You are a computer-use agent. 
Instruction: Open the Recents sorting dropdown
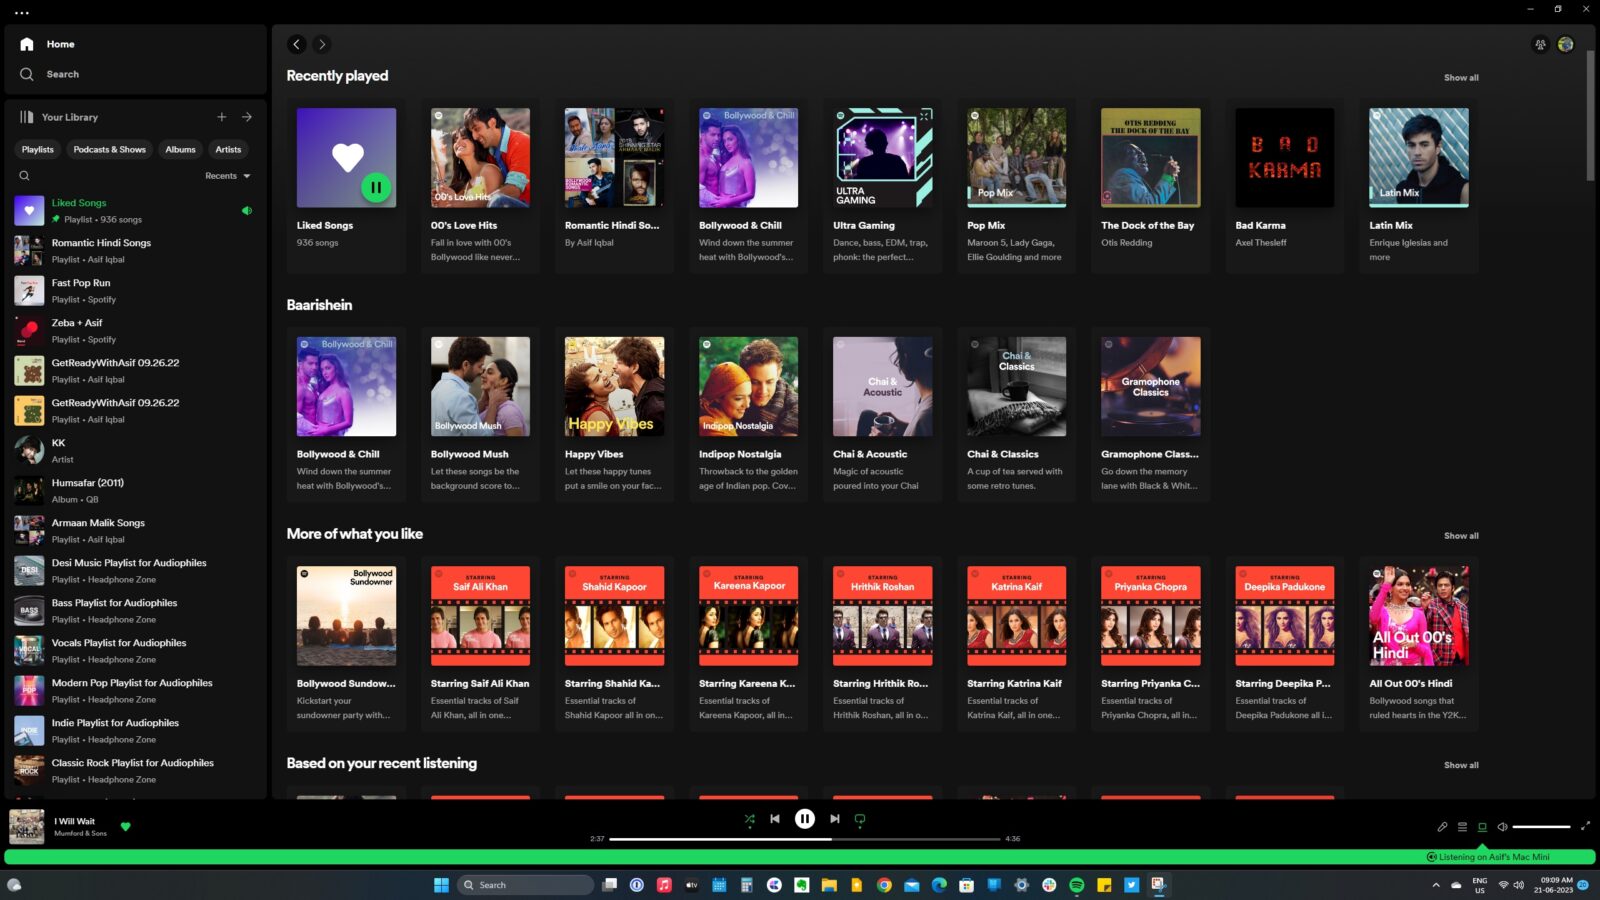[227, 176]
